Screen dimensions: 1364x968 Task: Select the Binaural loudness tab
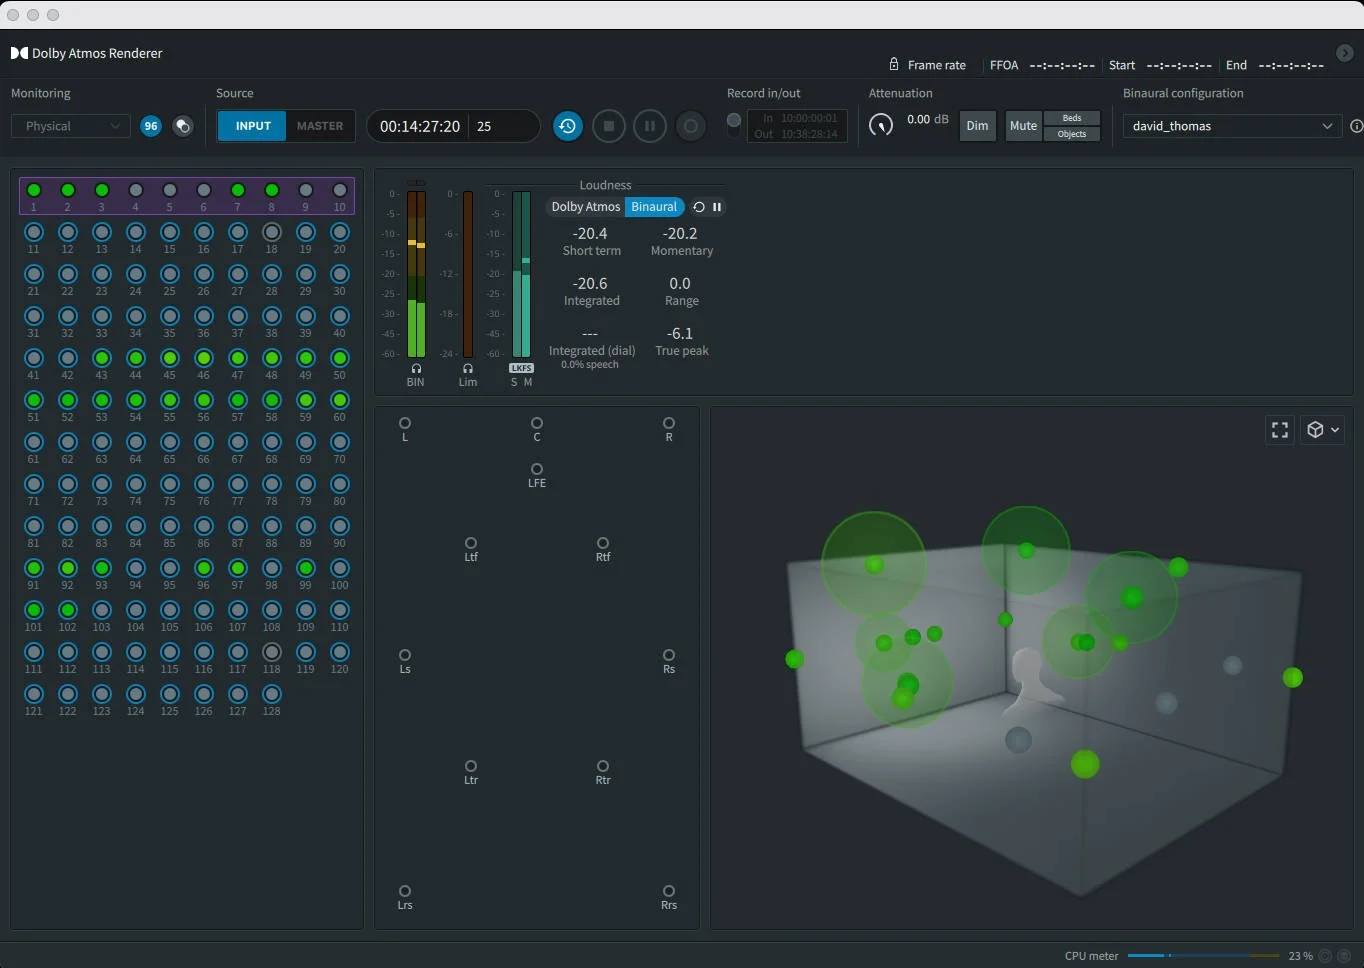click(x=654, y=207)
